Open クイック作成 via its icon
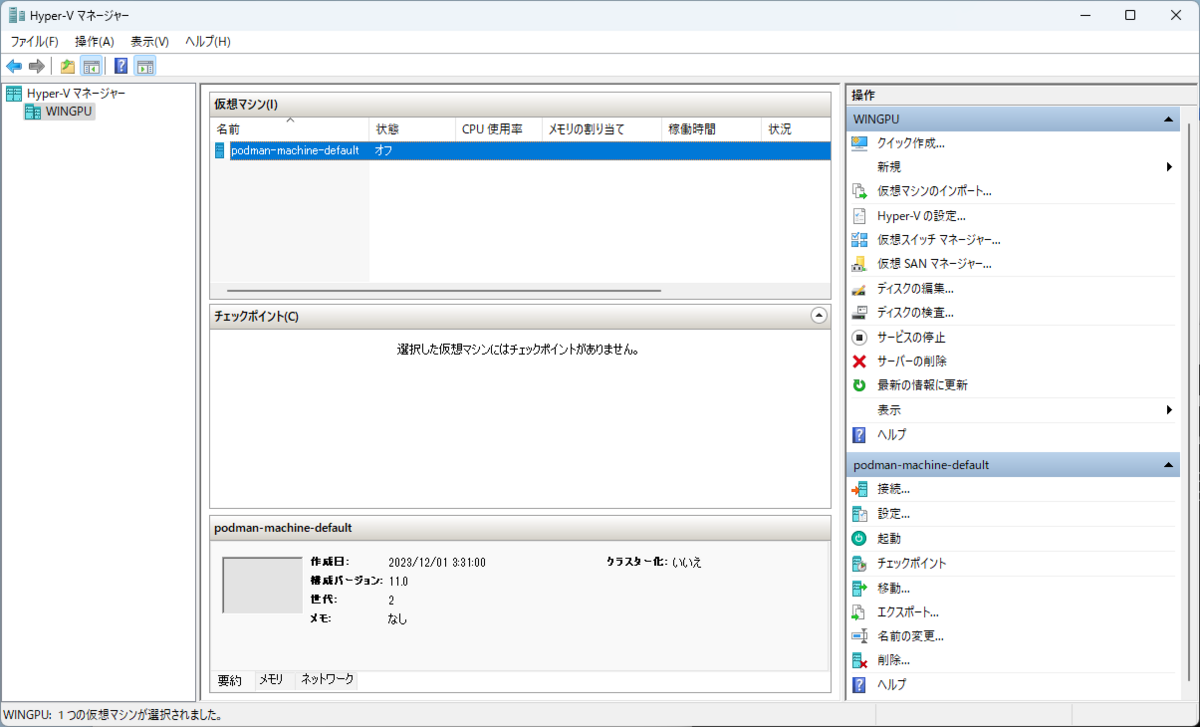 858,143
